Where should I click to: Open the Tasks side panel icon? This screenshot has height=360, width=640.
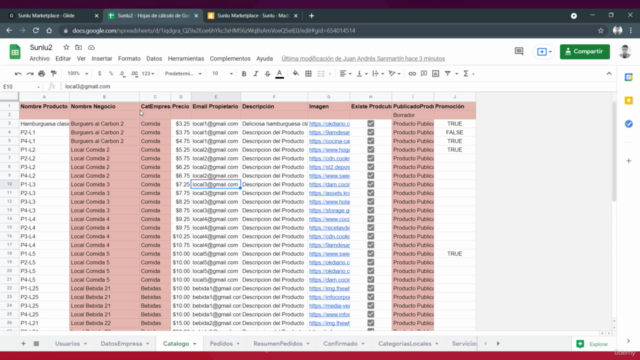coord(629,124)
